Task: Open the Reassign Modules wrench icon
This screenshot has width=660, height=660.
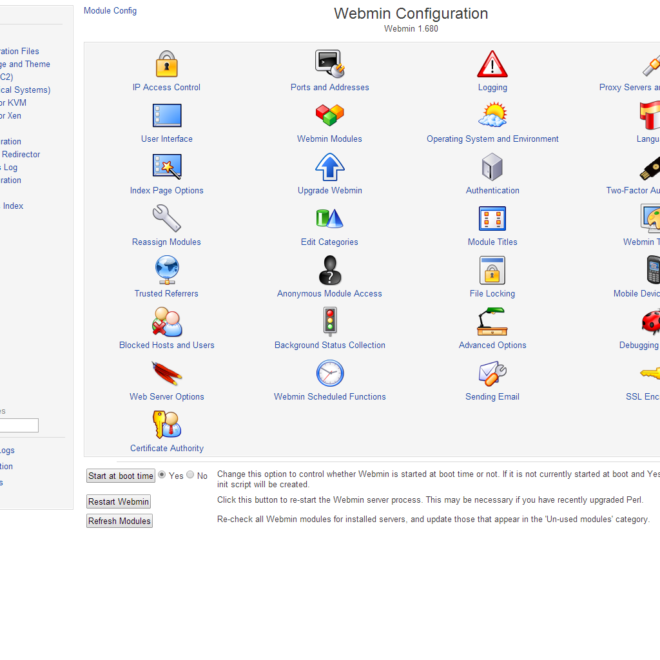Action: coord(167,218)
